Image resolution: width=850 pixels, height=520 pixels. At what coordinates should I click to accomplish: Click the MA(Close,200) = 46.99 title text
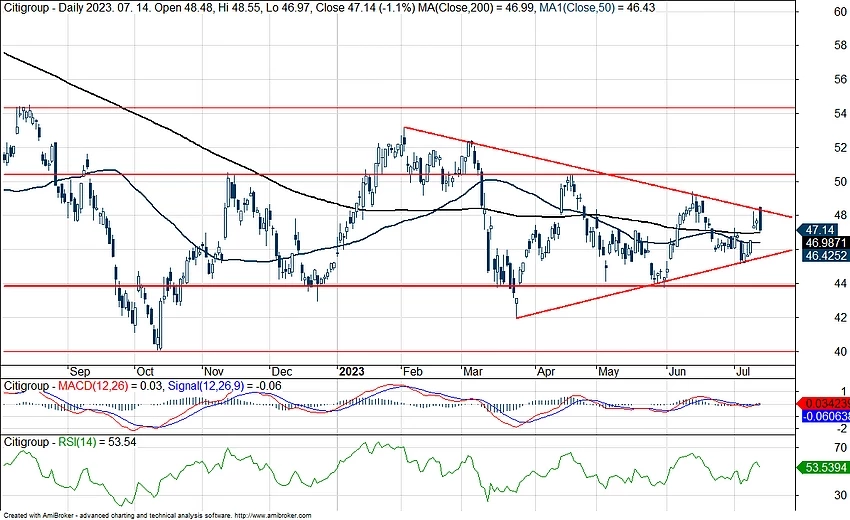tap(476, 8)
